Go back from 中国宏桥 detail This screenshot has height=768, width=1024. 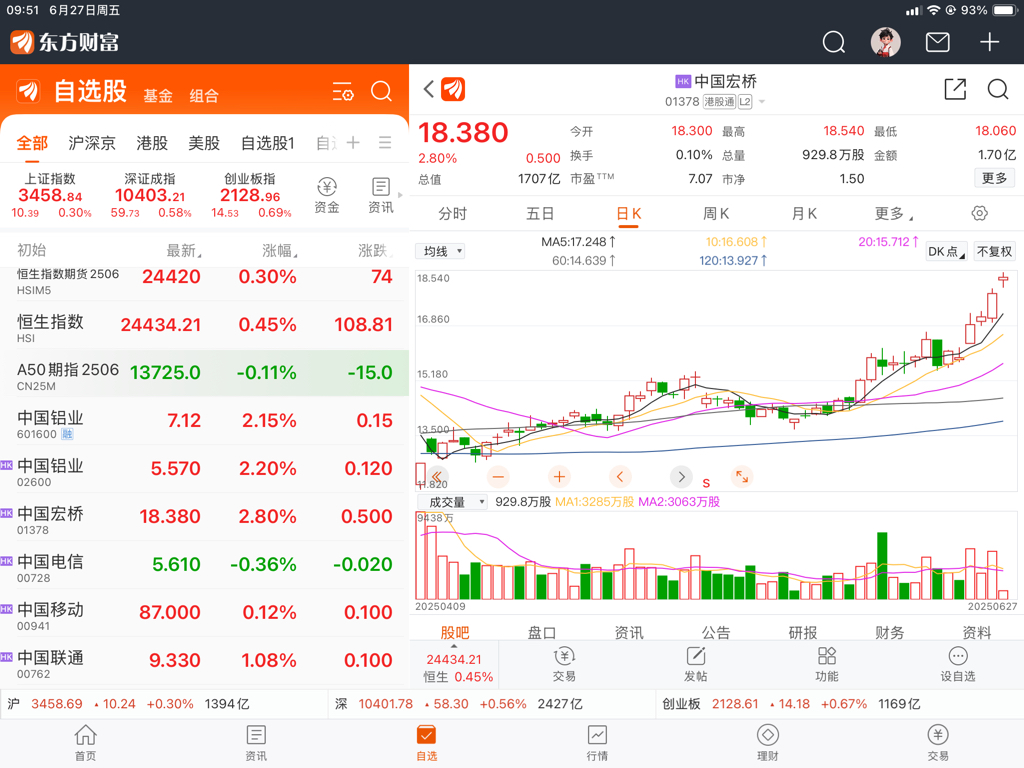[x=428, y=89]
